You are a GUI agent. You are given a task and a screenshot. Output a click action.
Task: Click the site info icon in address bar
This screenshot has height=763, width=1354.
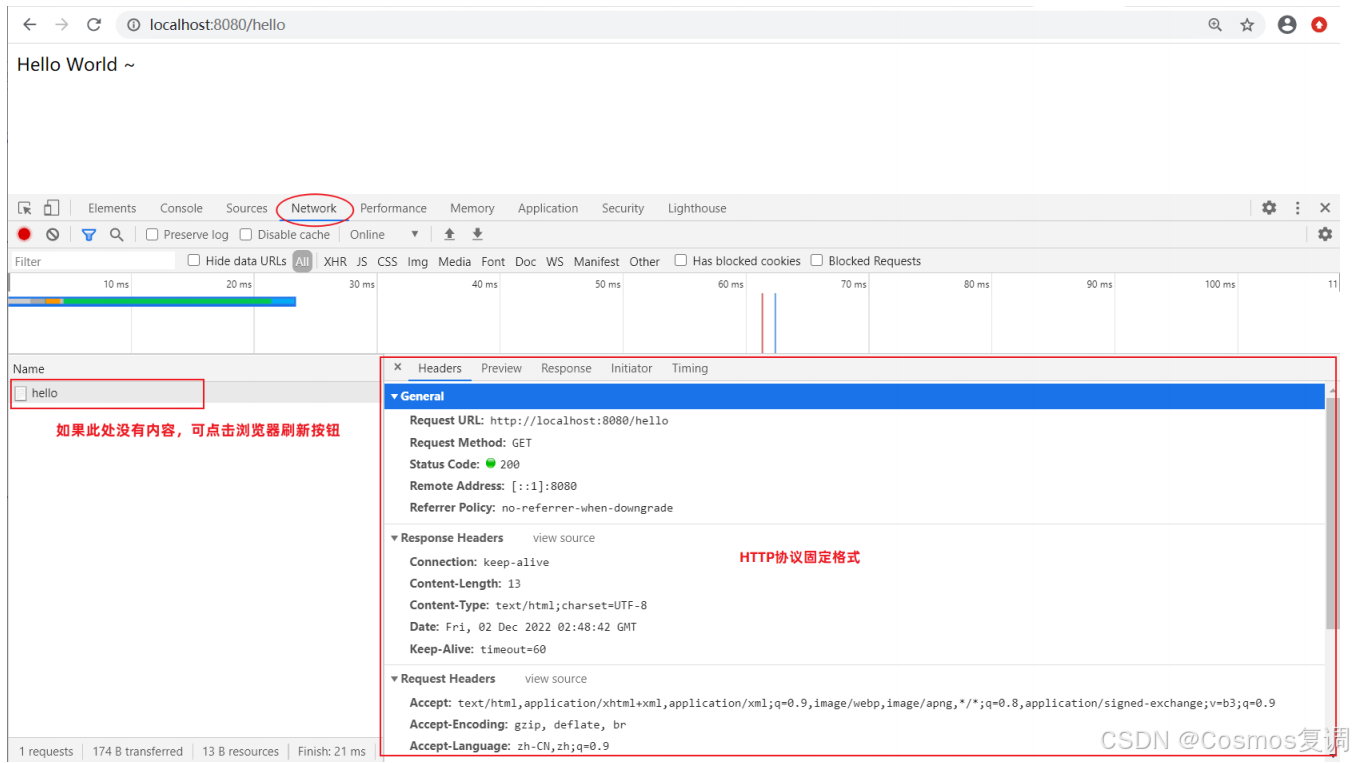[134, 25]
